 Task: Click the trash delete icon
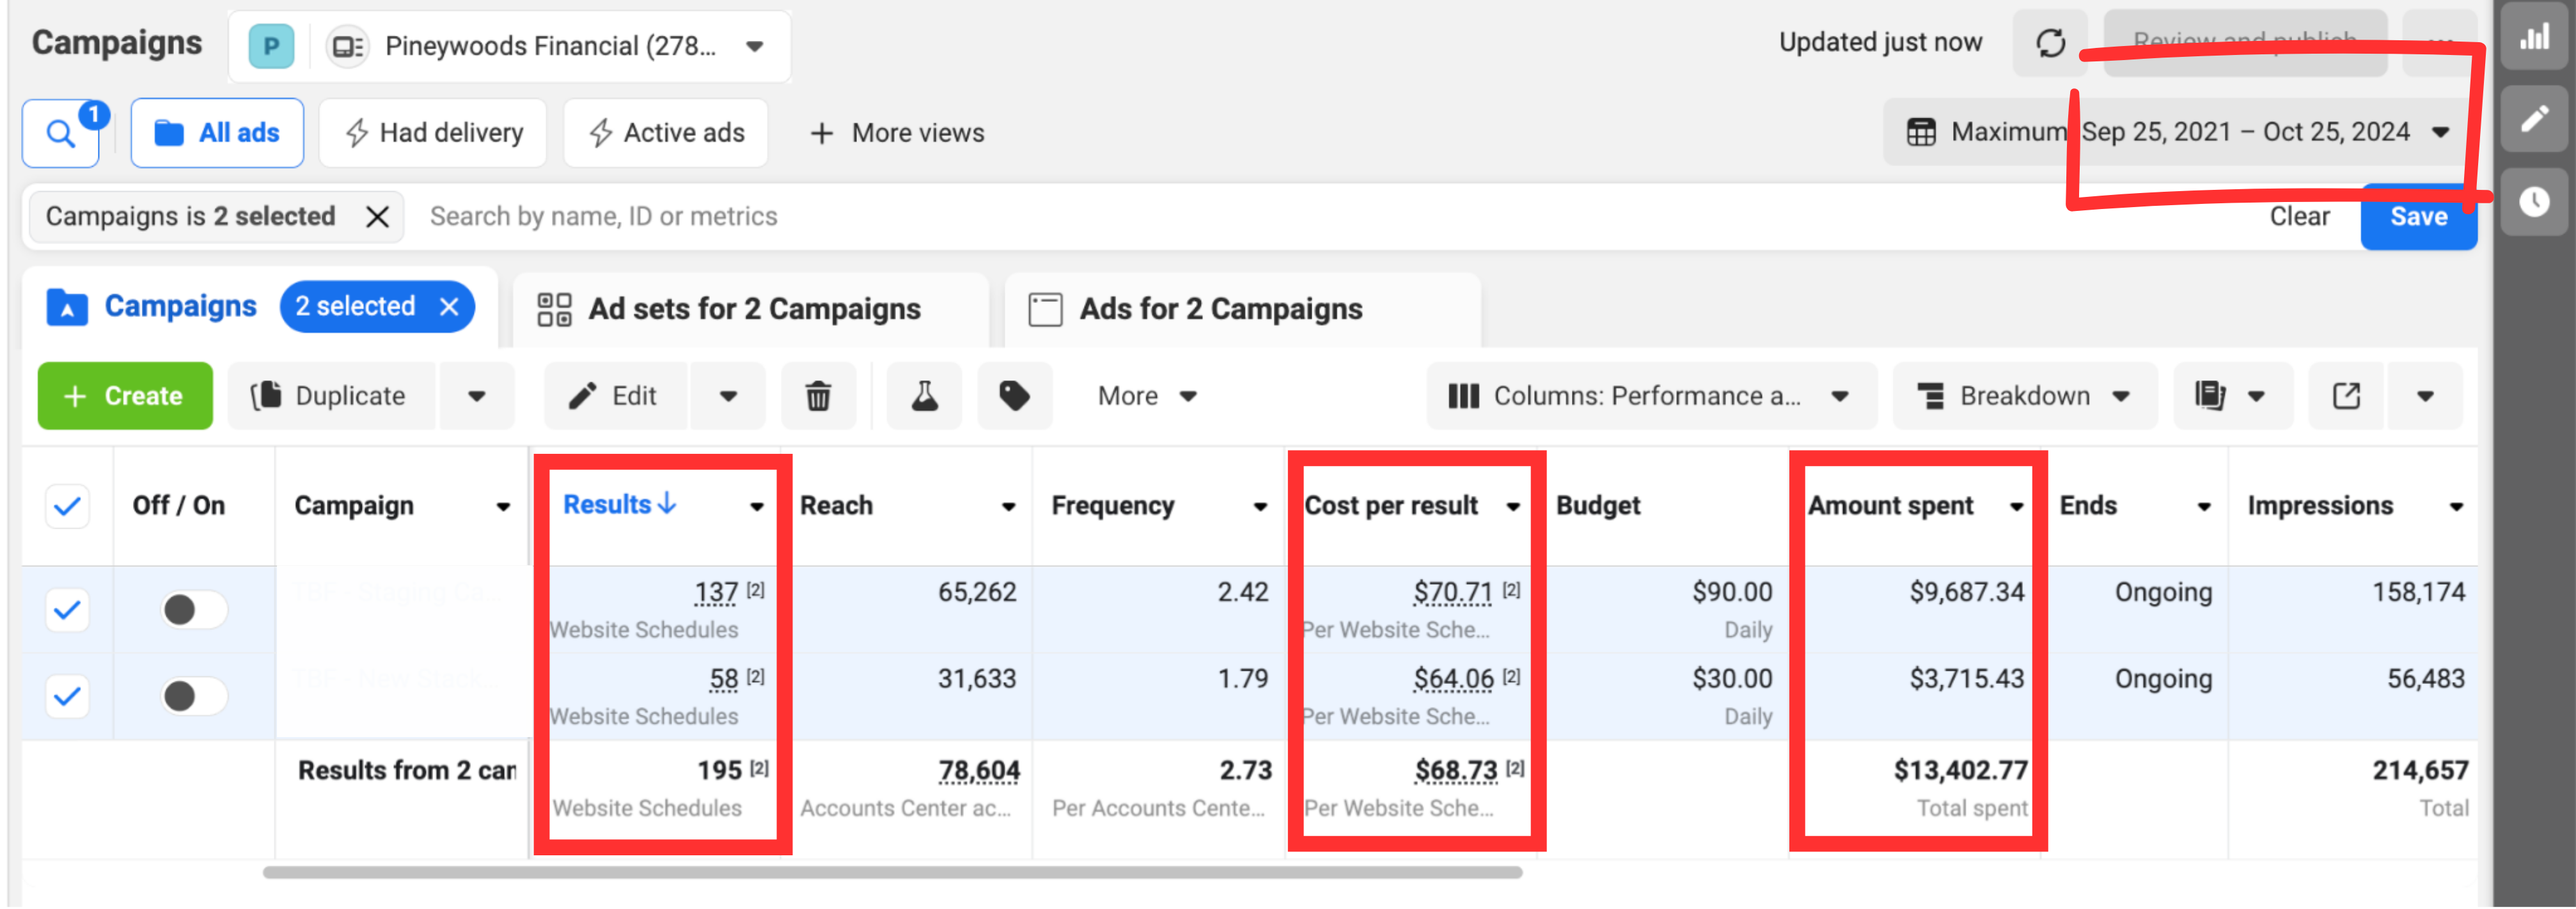tap(818, 396)
